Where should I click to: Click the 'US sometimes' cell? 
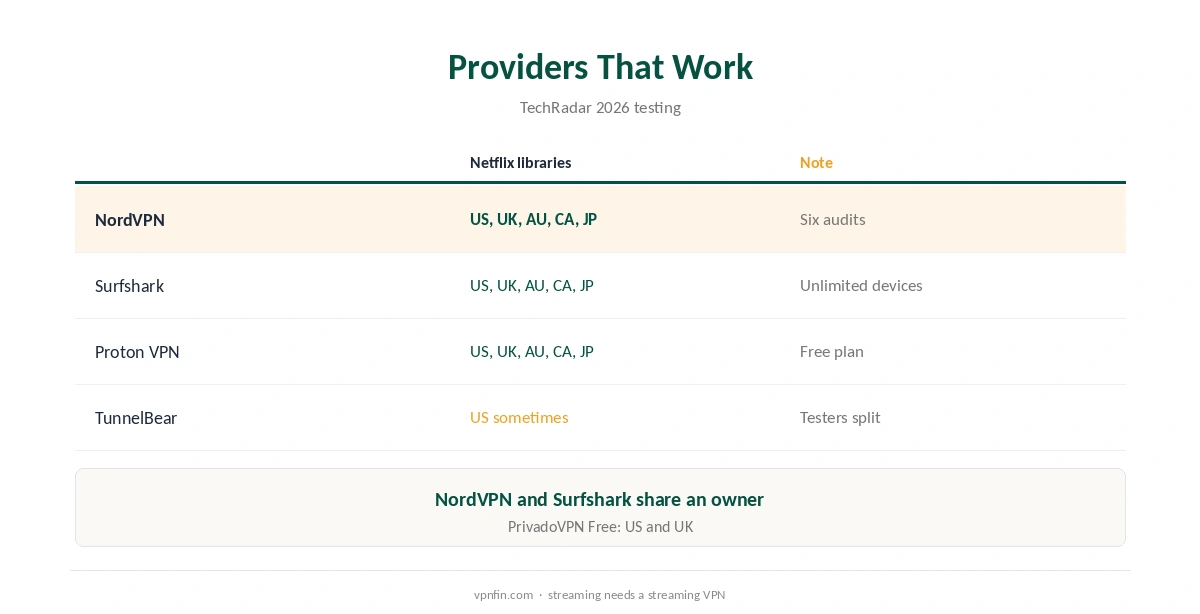[x=519, y=417]
